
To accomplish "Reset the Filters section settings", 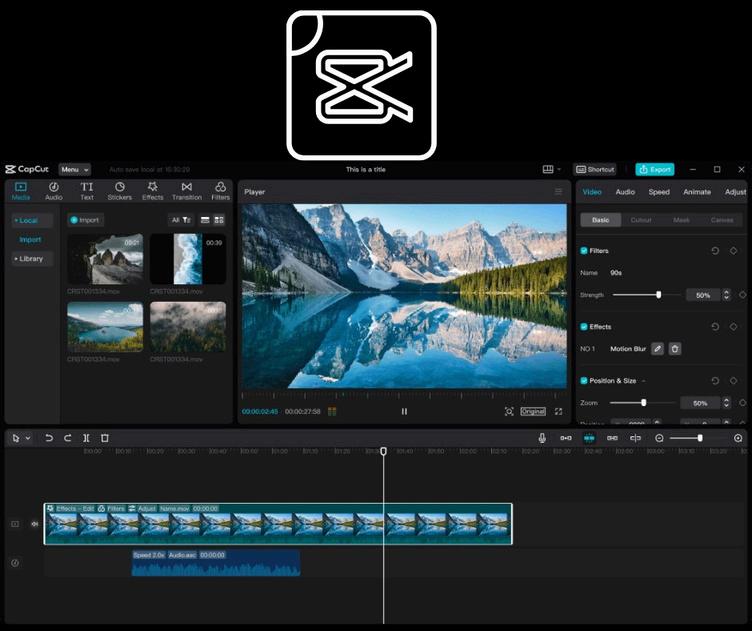I will [x=715, y=251].
